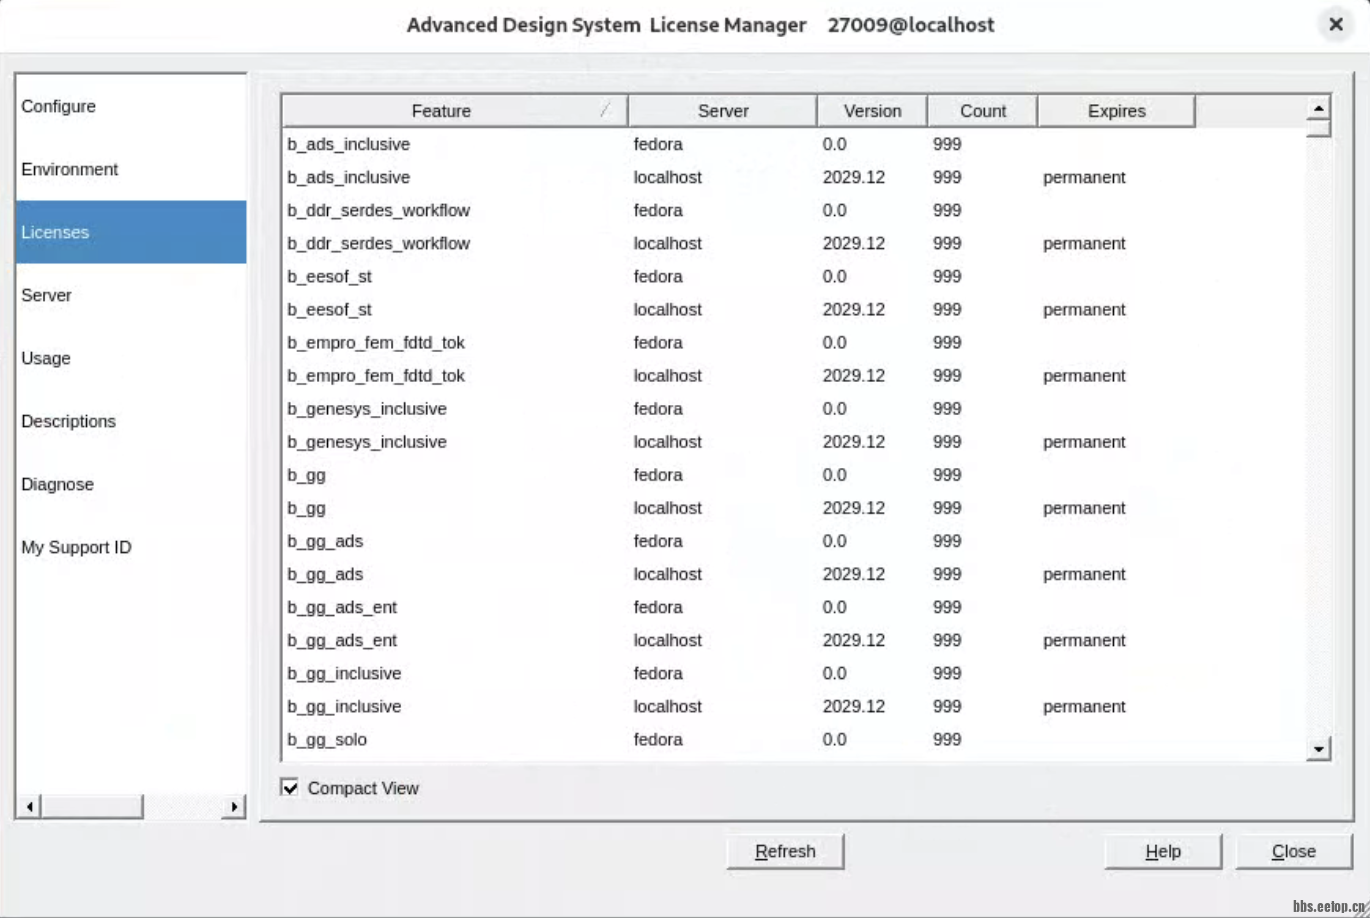Screen dimensions: 1370x918
Task: Open the Server settings page
Action: (45, 295)
